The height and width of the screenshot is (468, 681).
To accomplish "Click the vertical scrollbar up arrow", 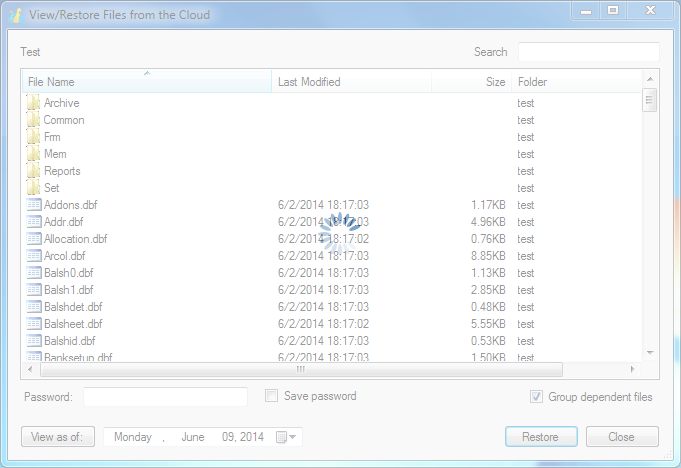I will click(650, 79).
